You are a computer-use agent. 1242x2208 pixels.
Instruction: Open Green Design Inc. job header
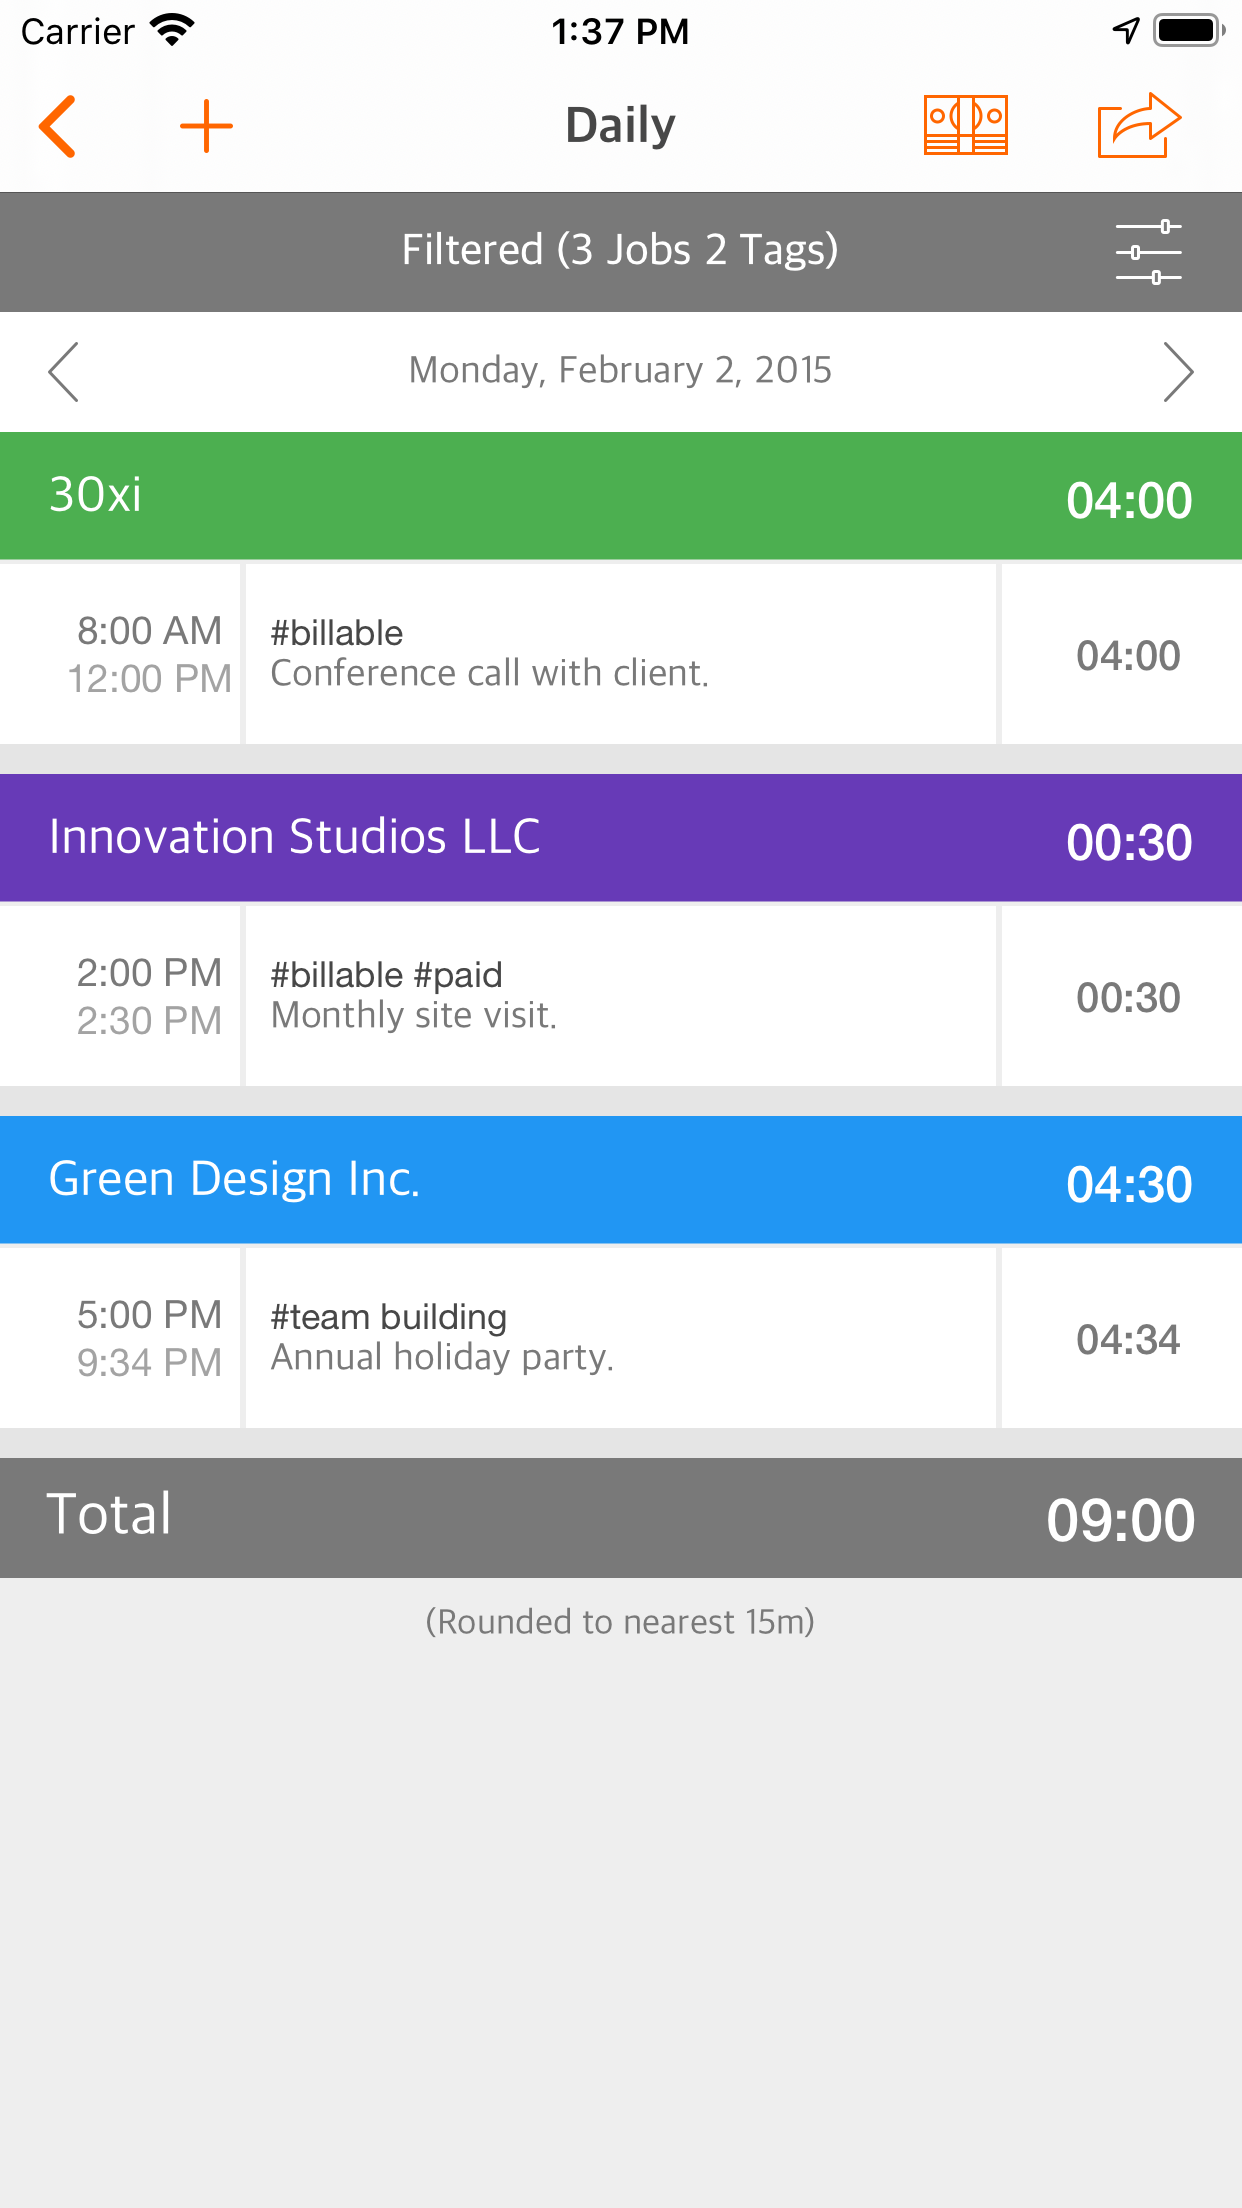(x=620, y=1180)
